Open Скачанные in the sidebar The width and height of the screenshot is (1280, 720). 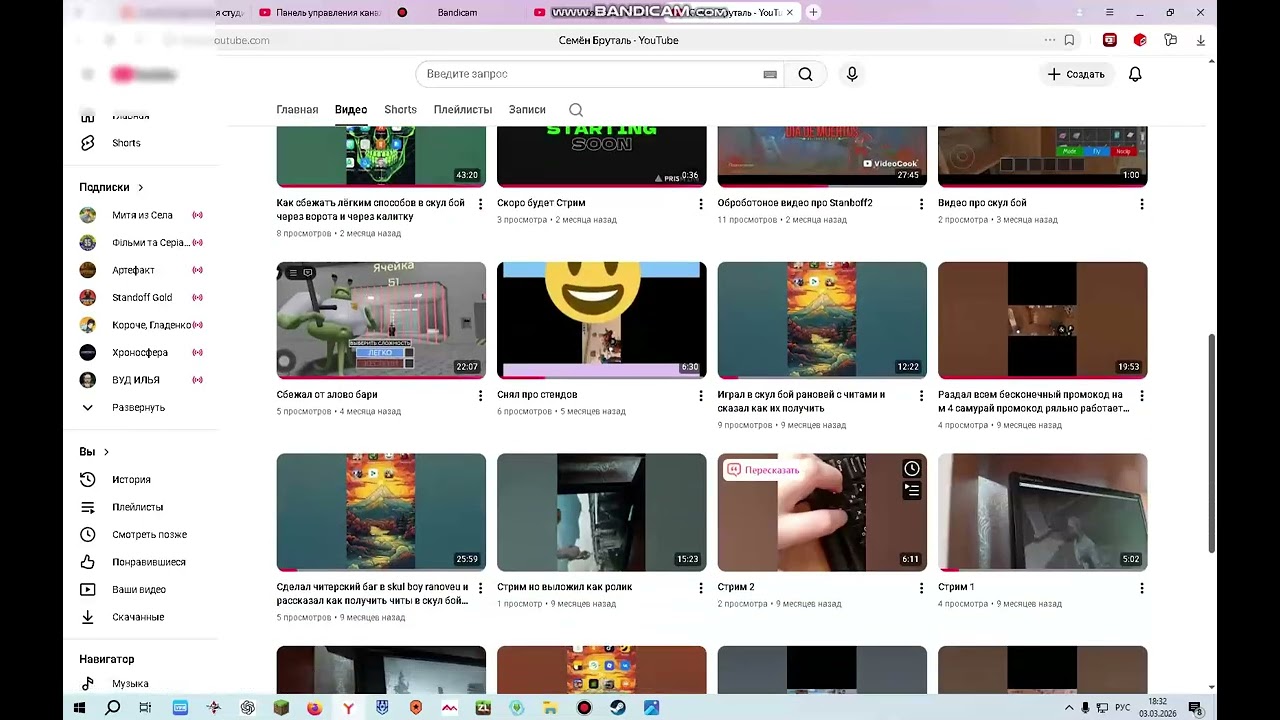pyautogui.click(x=137, y=617)
